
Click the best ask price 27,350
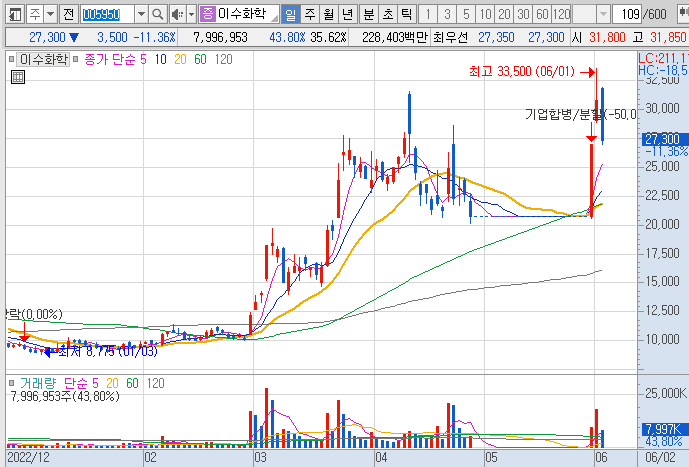[496, 37]
